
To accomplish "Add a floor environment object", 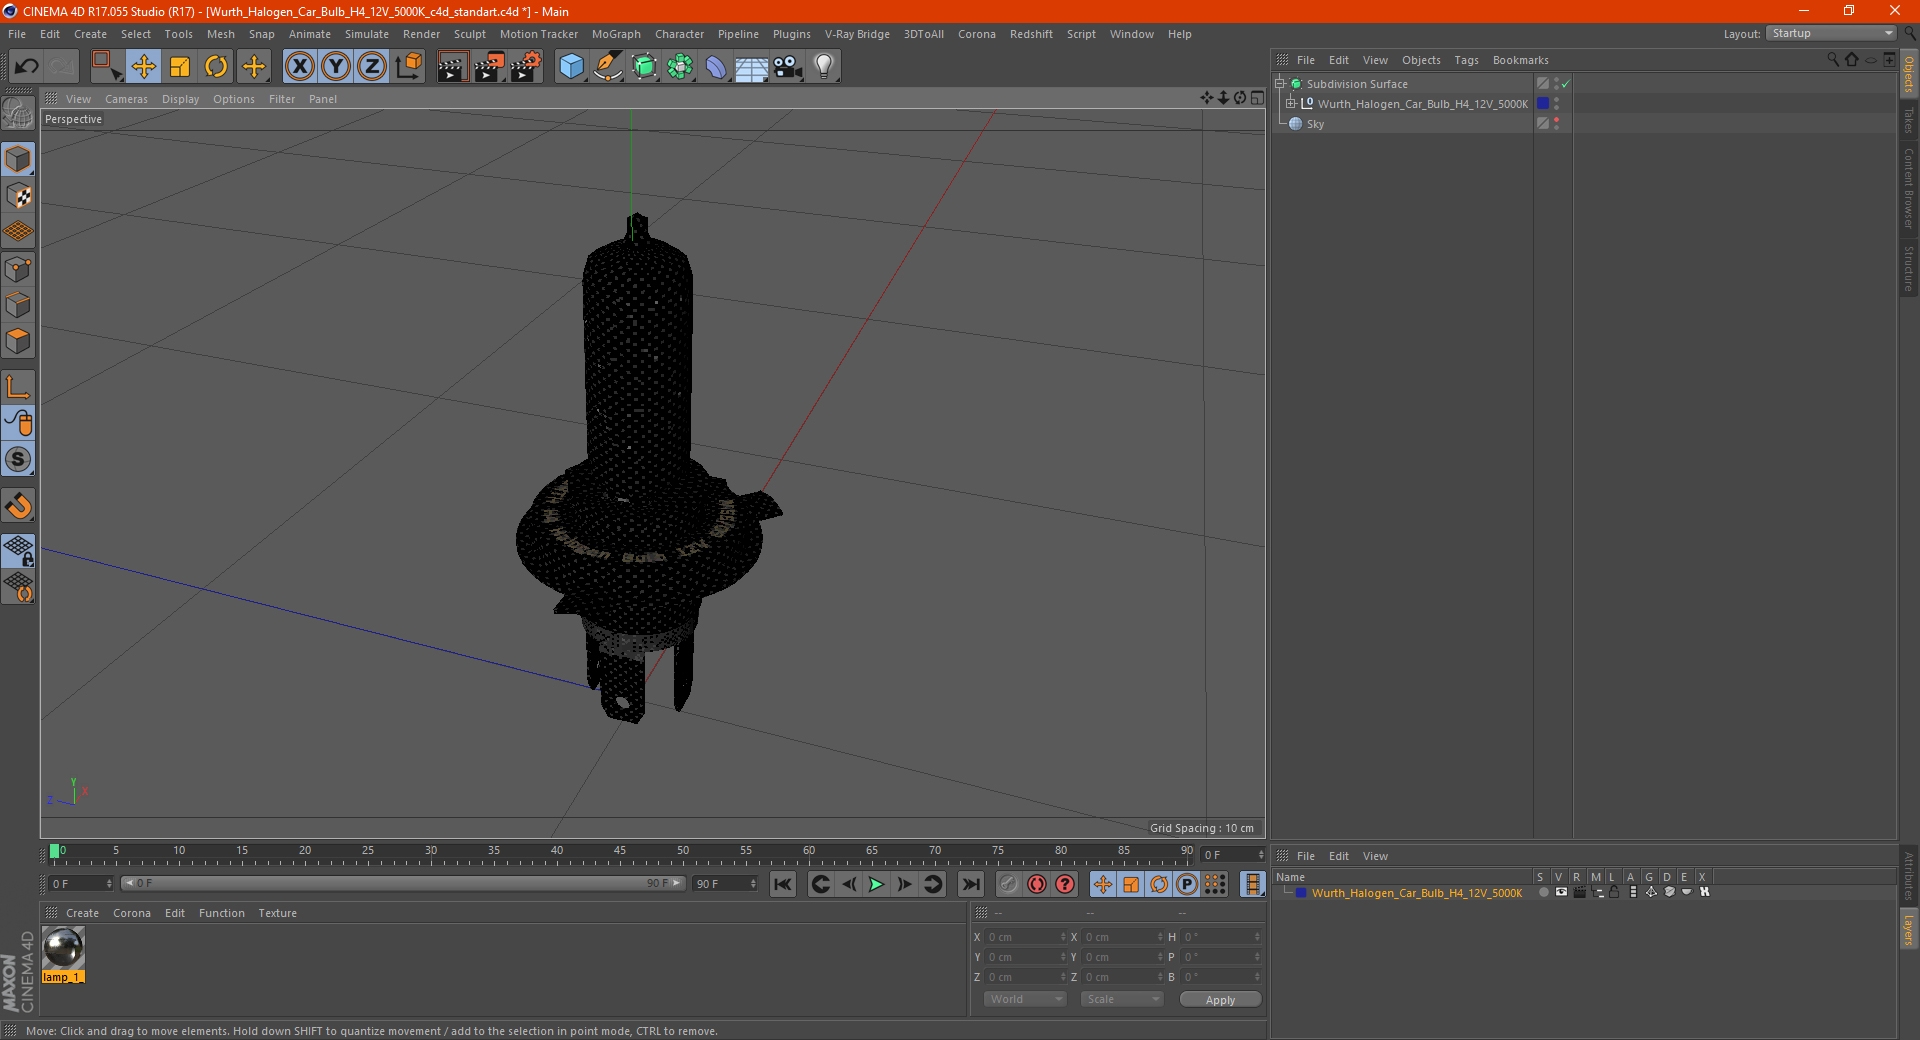I will pyautogui.click(x=752, y=67).
